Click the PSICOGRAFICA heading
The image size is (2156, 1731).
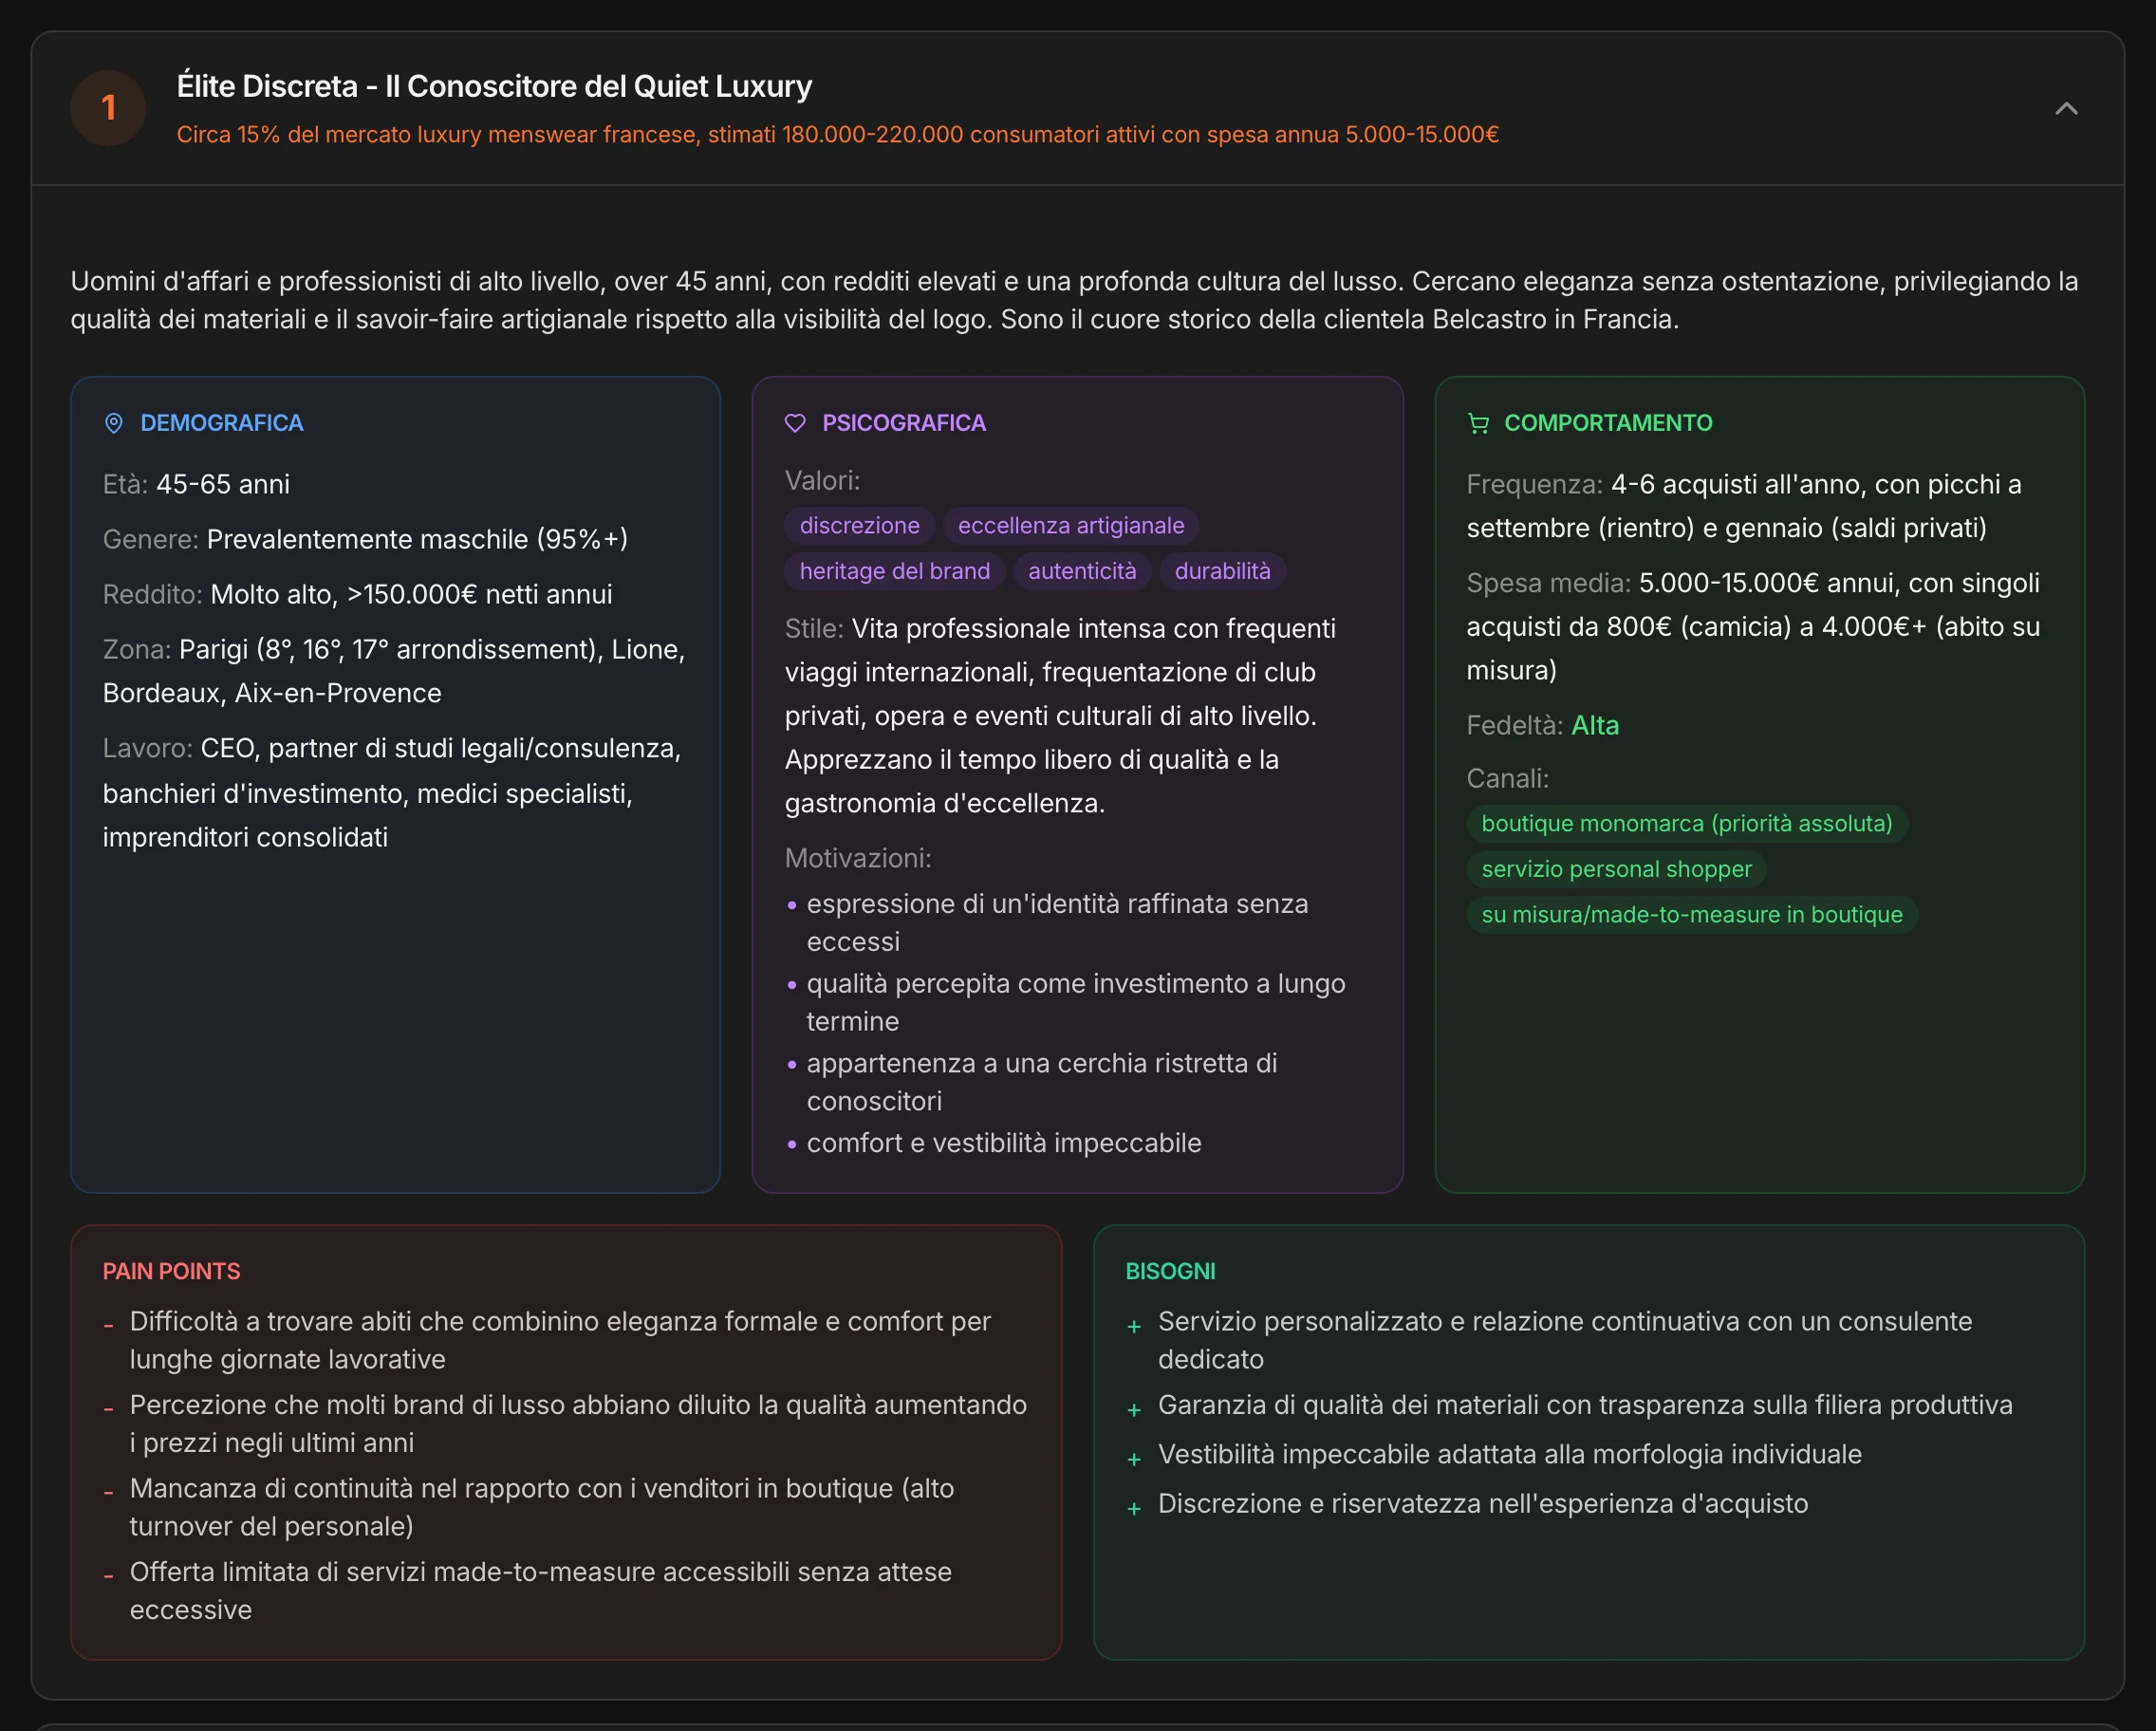[x=903, y=423]
